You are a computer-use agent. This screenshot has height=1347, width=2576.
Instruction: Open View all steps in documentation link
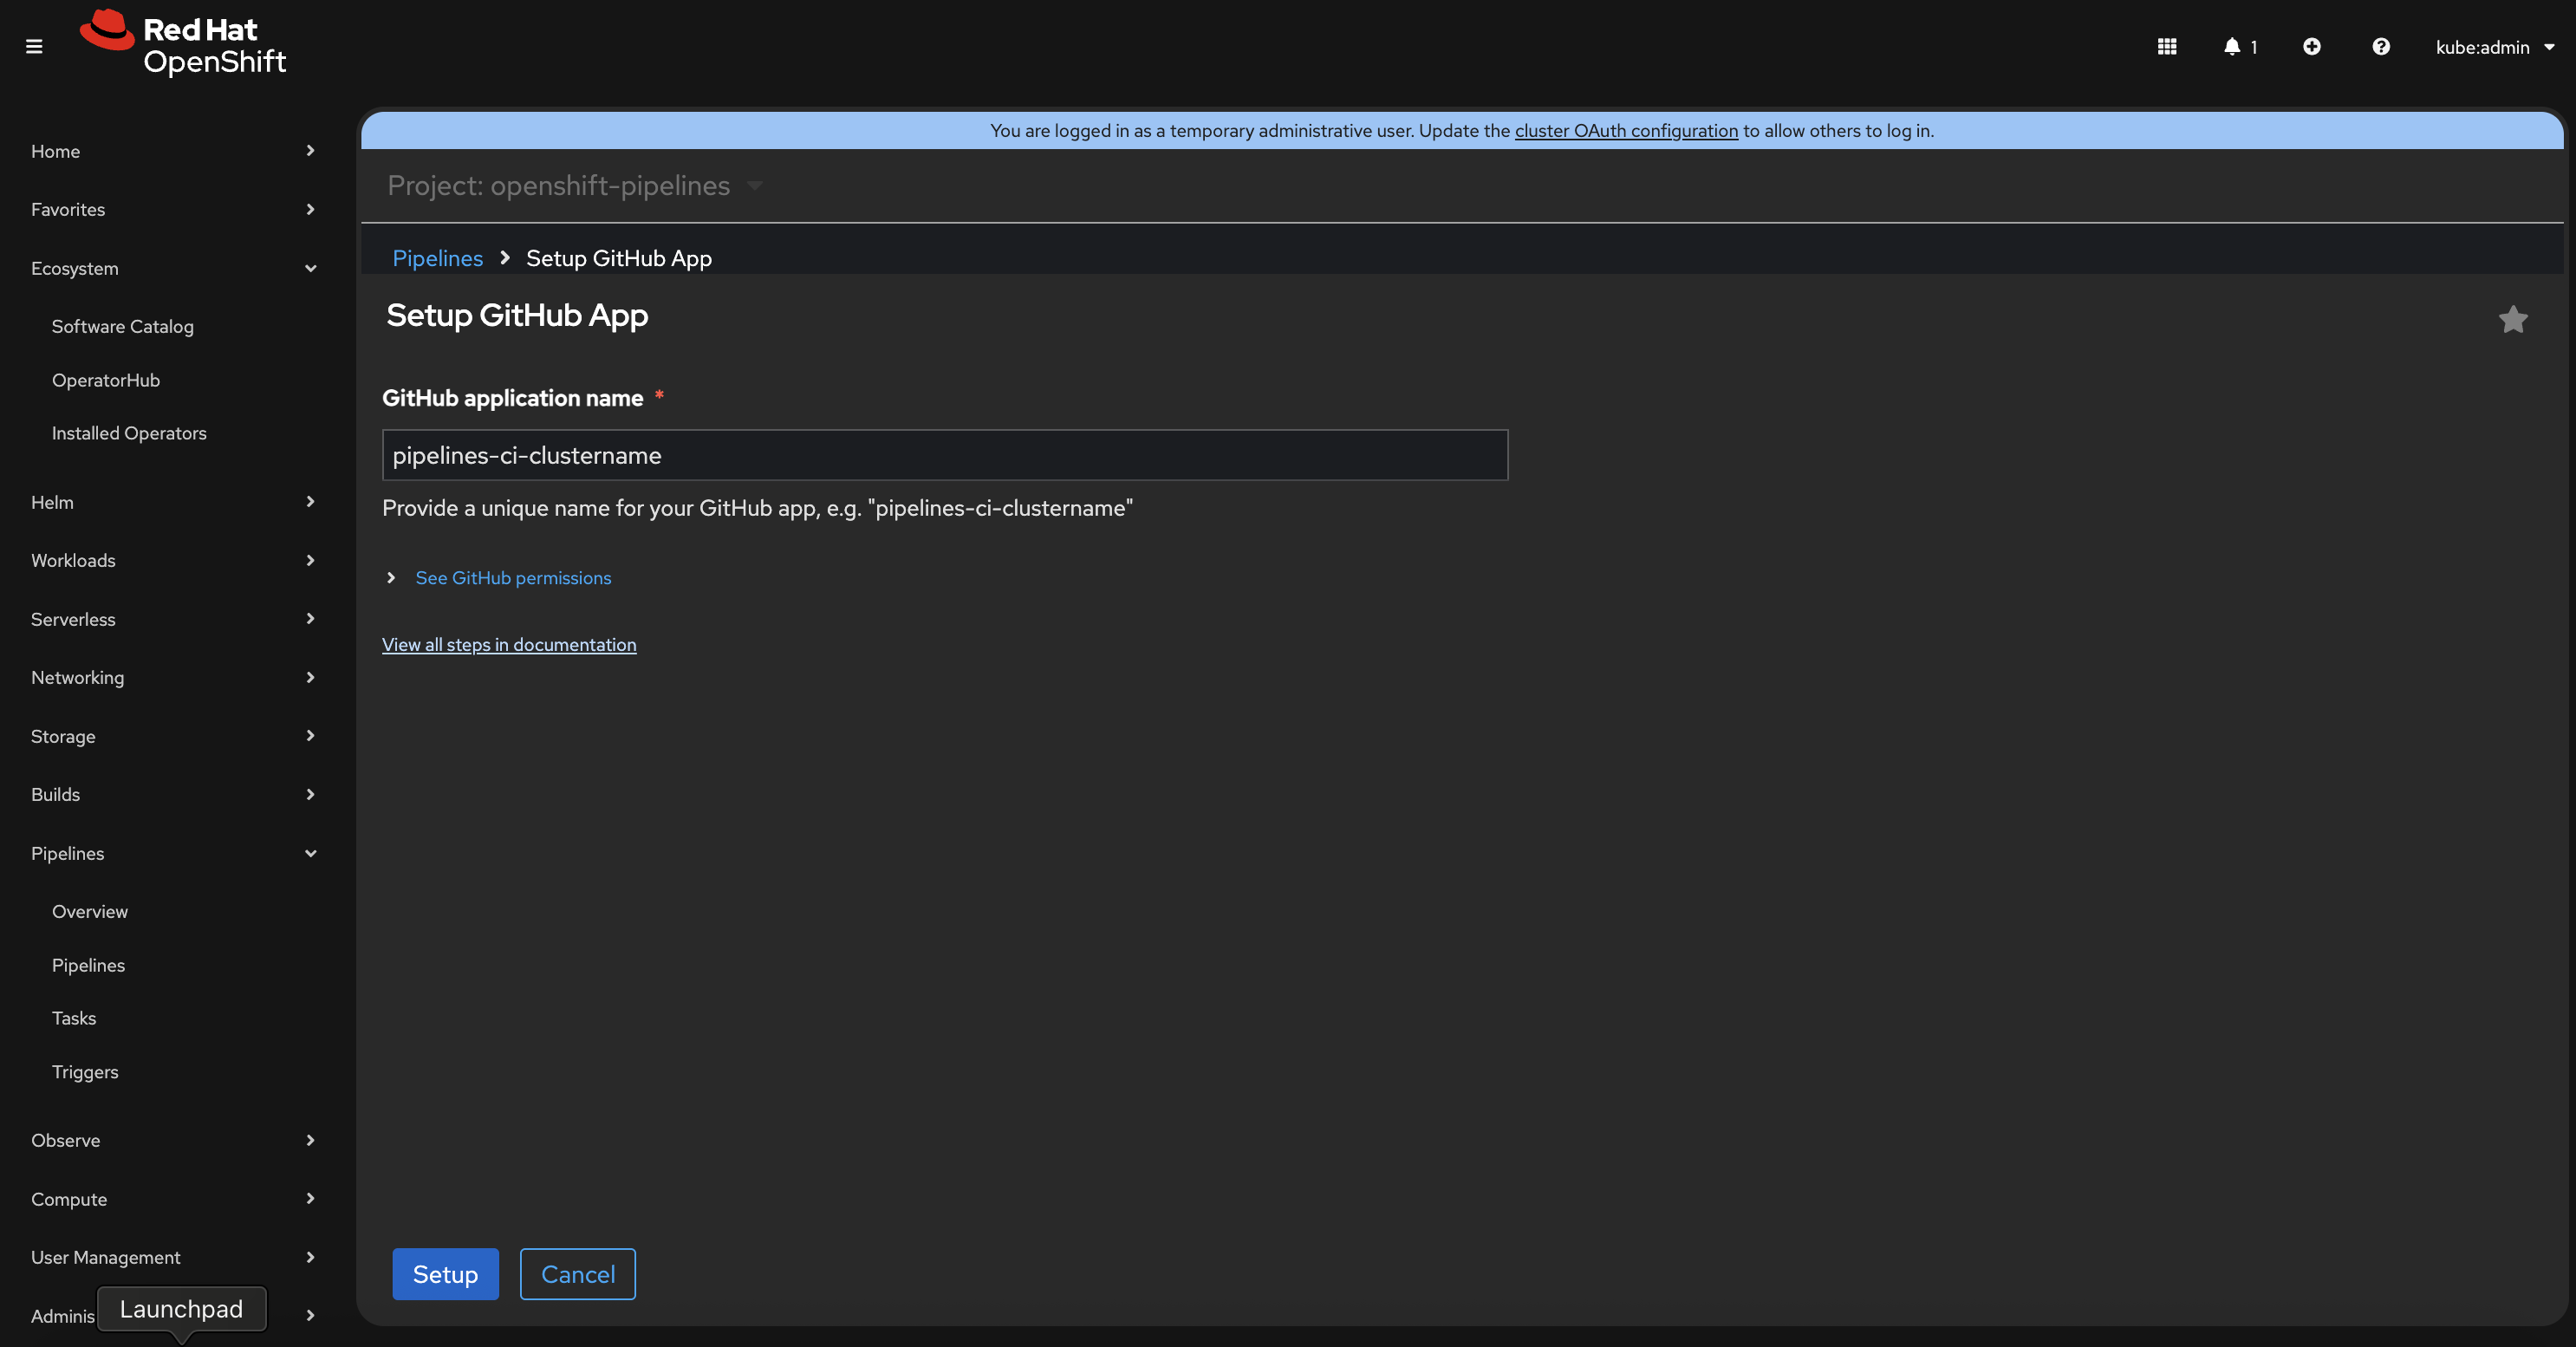point(508,645)
